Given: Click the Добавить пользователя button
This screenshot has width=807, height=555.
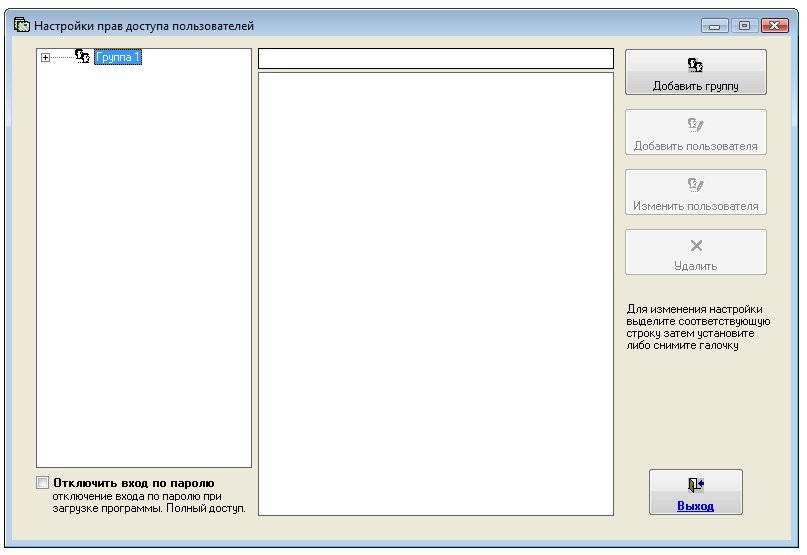Looking at the screenshot, I should [x=695, y=132].
